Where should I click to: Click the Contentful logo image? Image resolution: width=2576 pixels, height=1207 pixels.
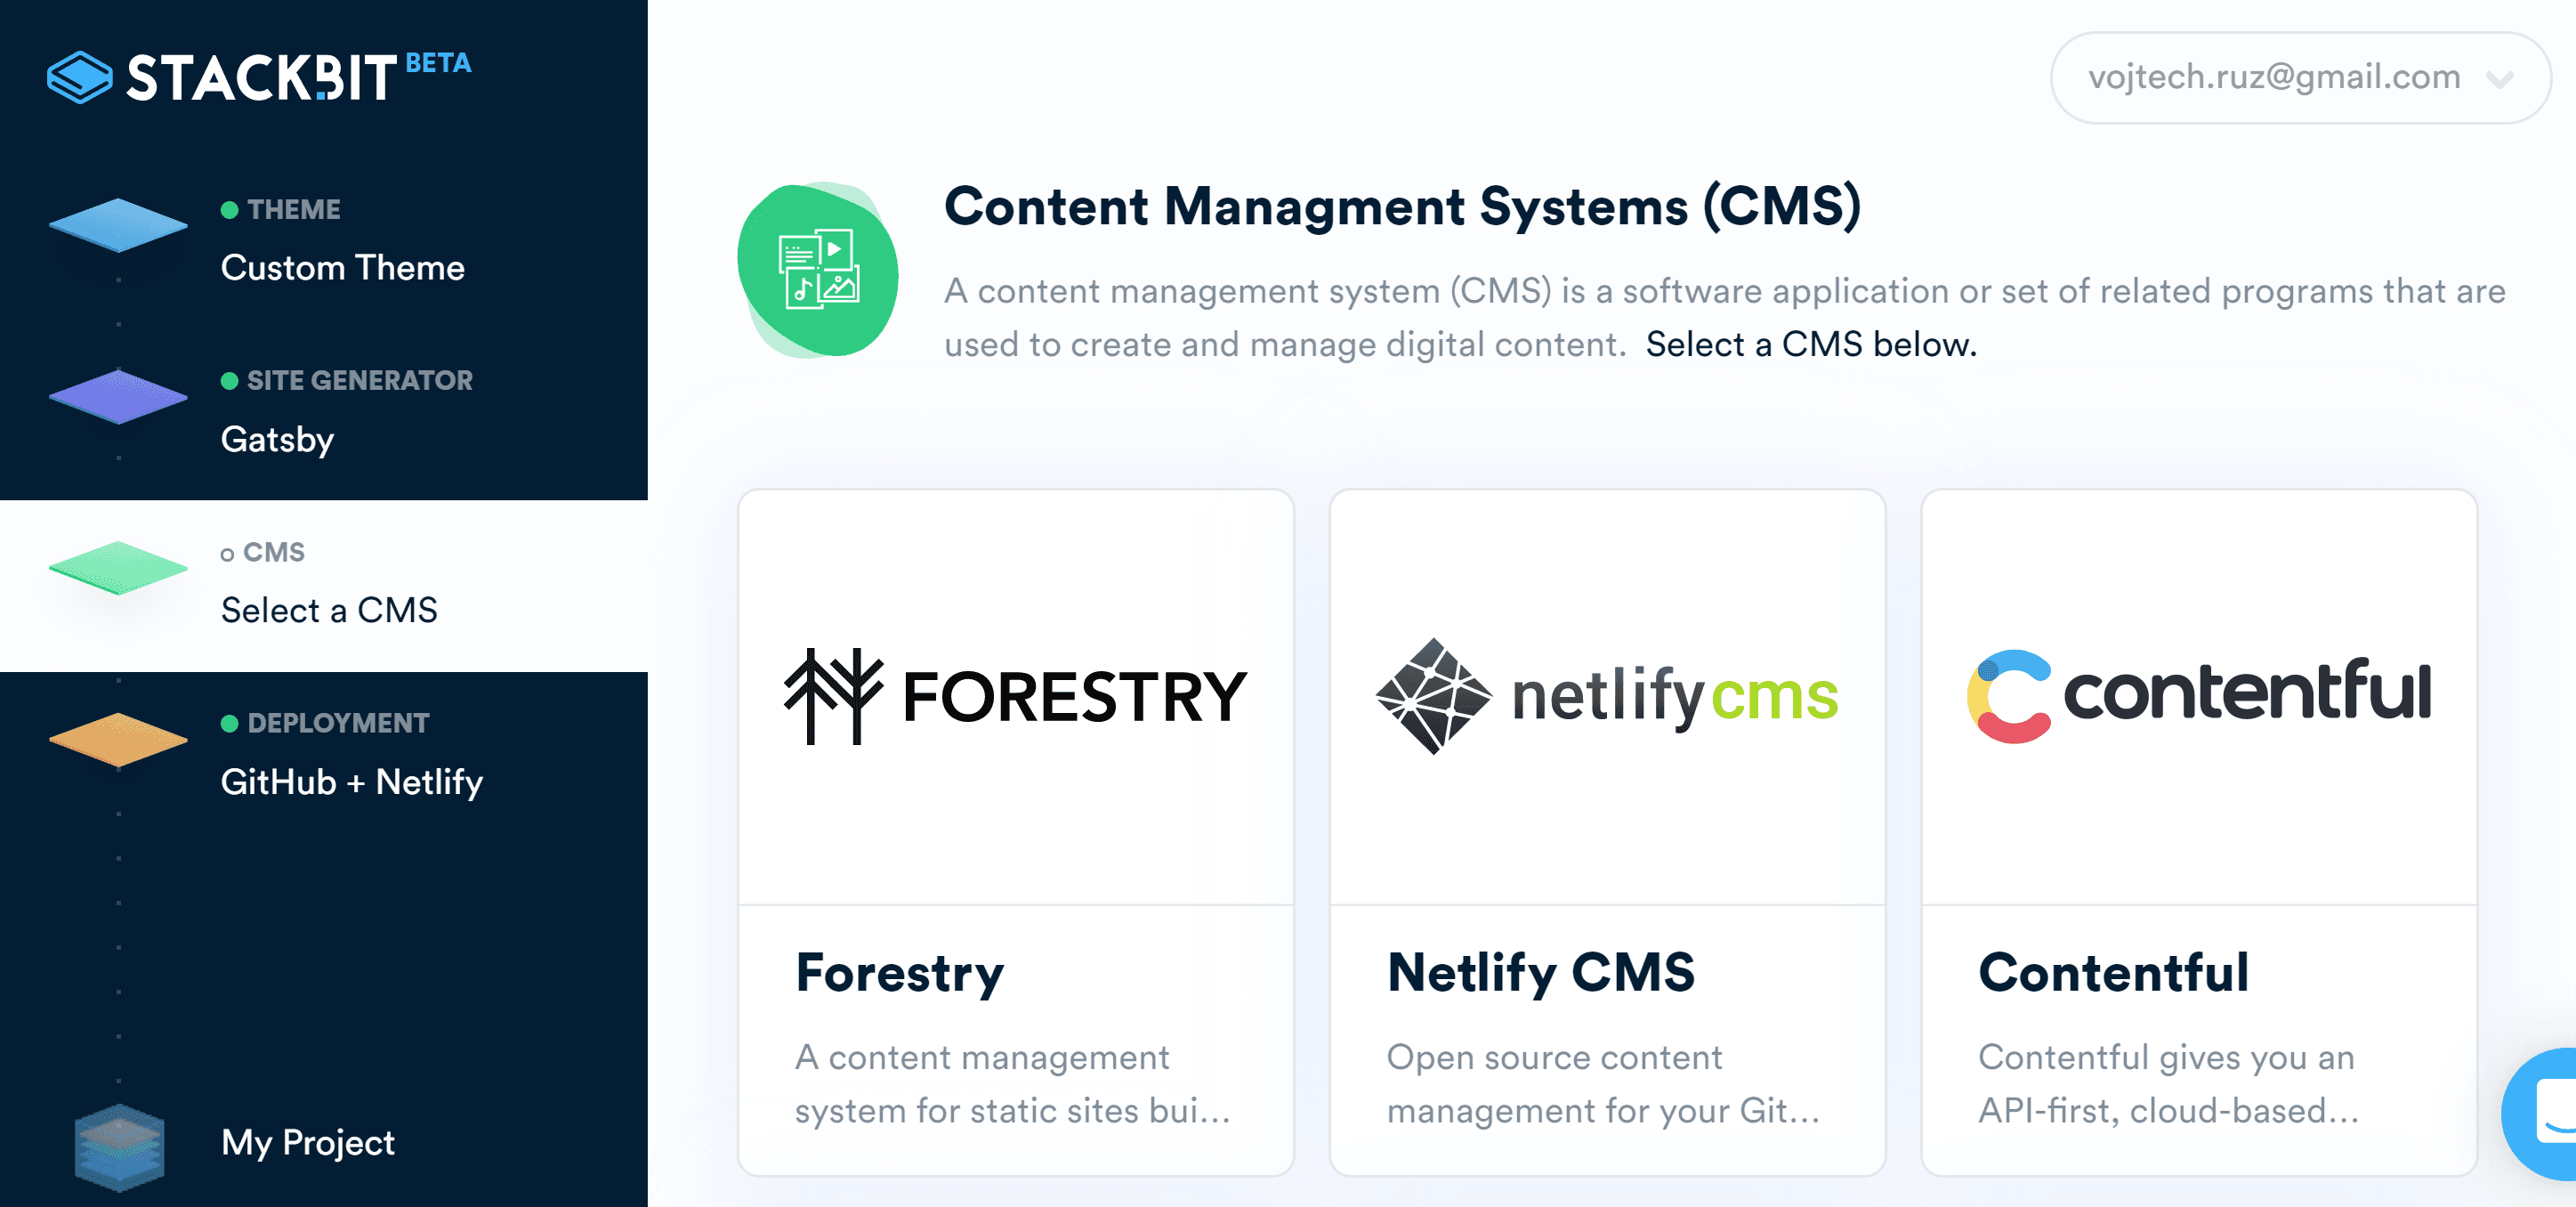(x=2198, y=696)
